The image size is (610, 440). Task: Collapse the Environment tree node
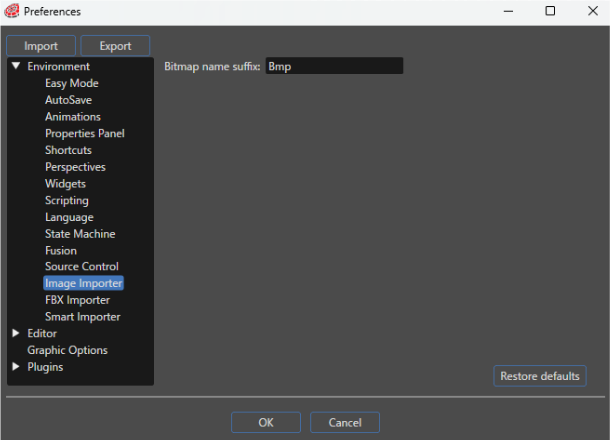click(x=16, y=66)
